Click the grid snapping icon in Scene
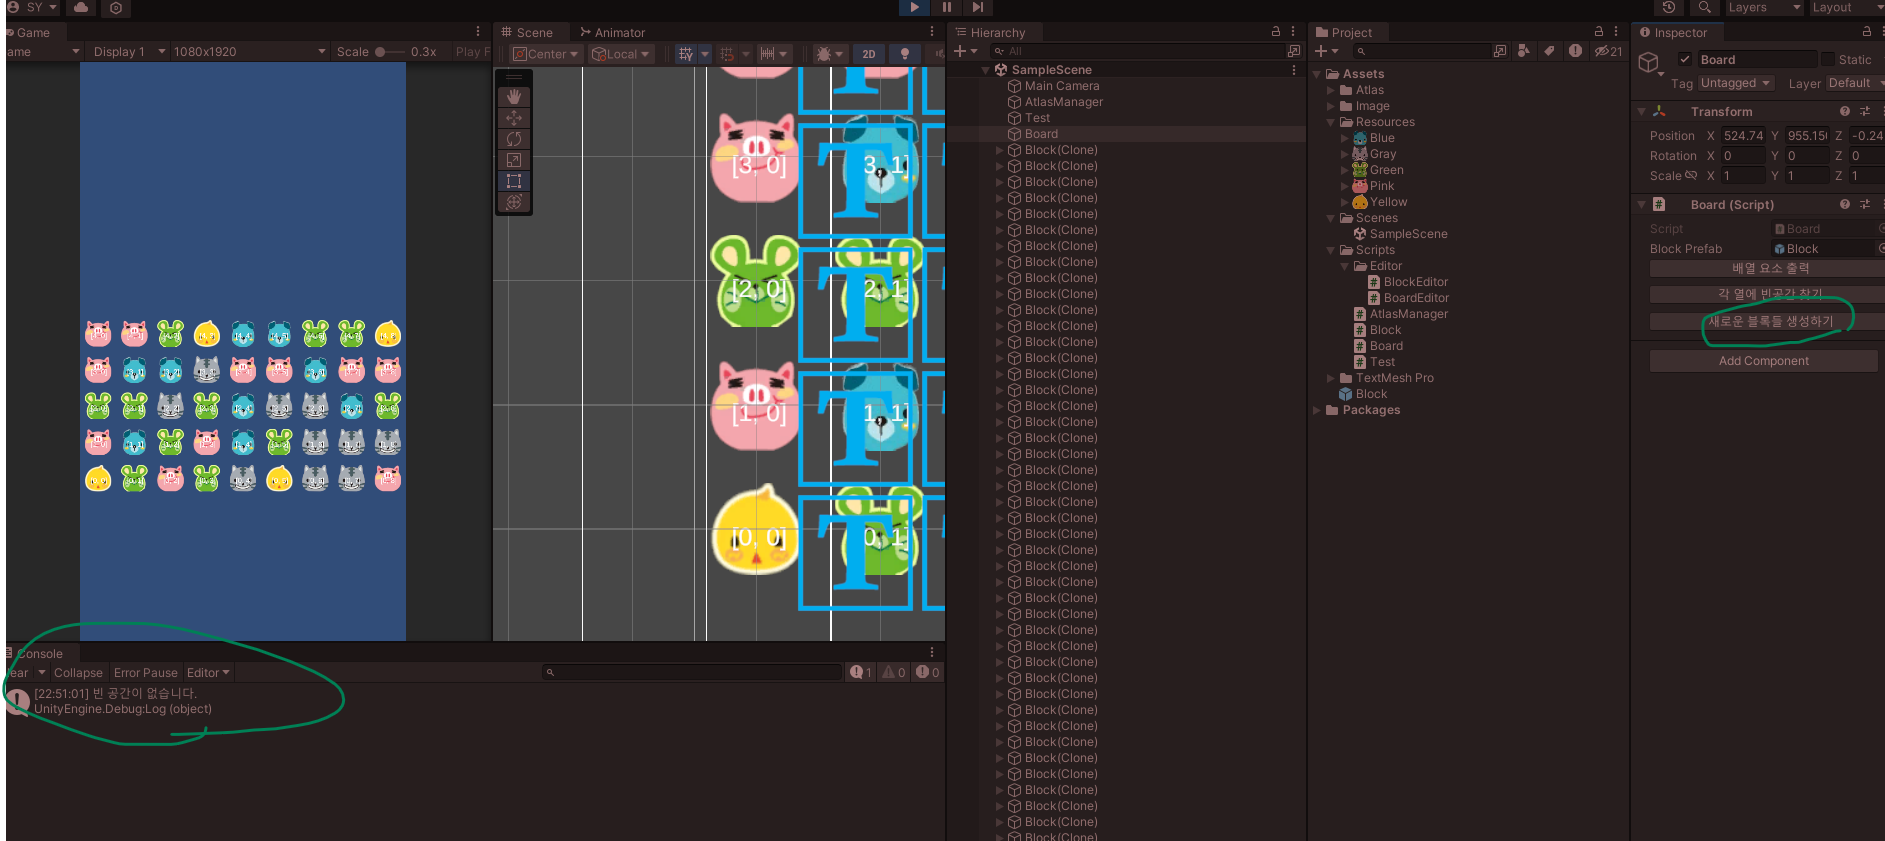This screenshot has height=841, width=1885. tap(727, 54)
